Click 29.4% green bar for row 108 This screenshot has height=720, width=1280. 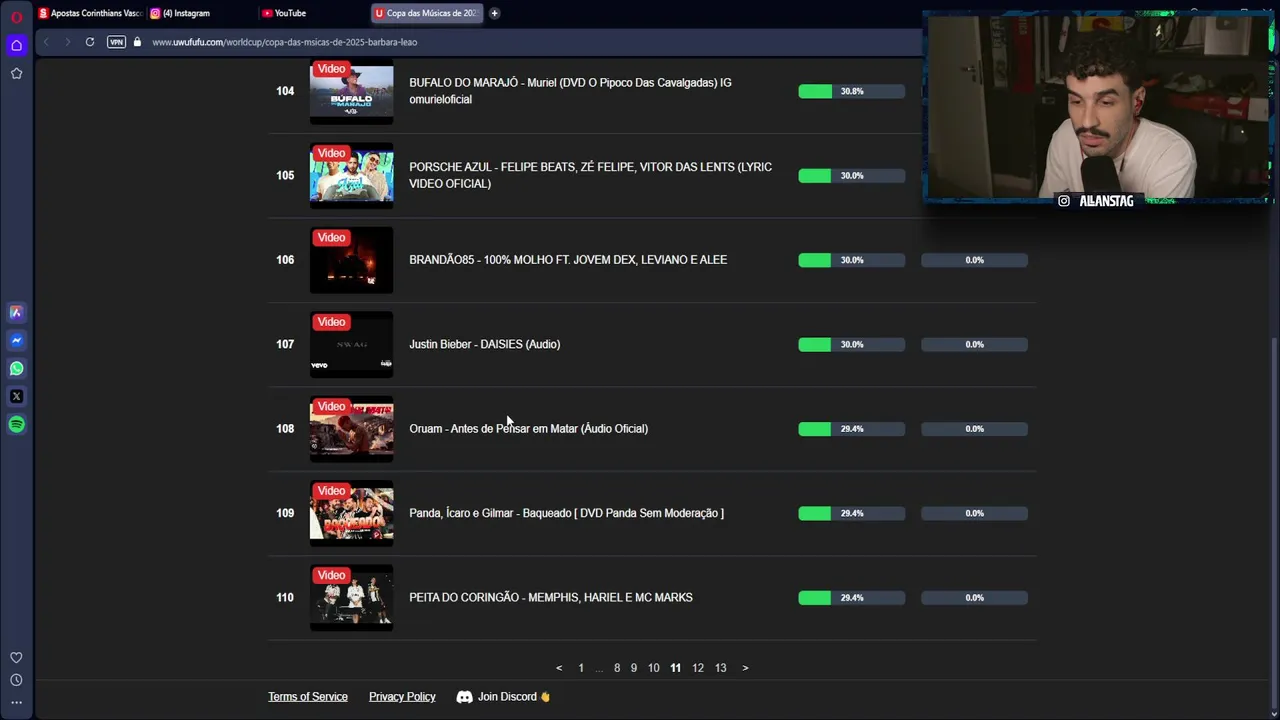[x=851, y=429]
